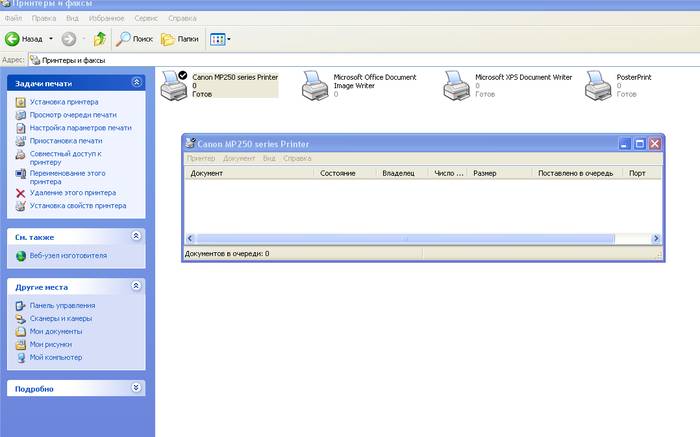The image size is (700, 437).
Task: Click the Back (Назад) navigation button
Action: tap(24, 39)
